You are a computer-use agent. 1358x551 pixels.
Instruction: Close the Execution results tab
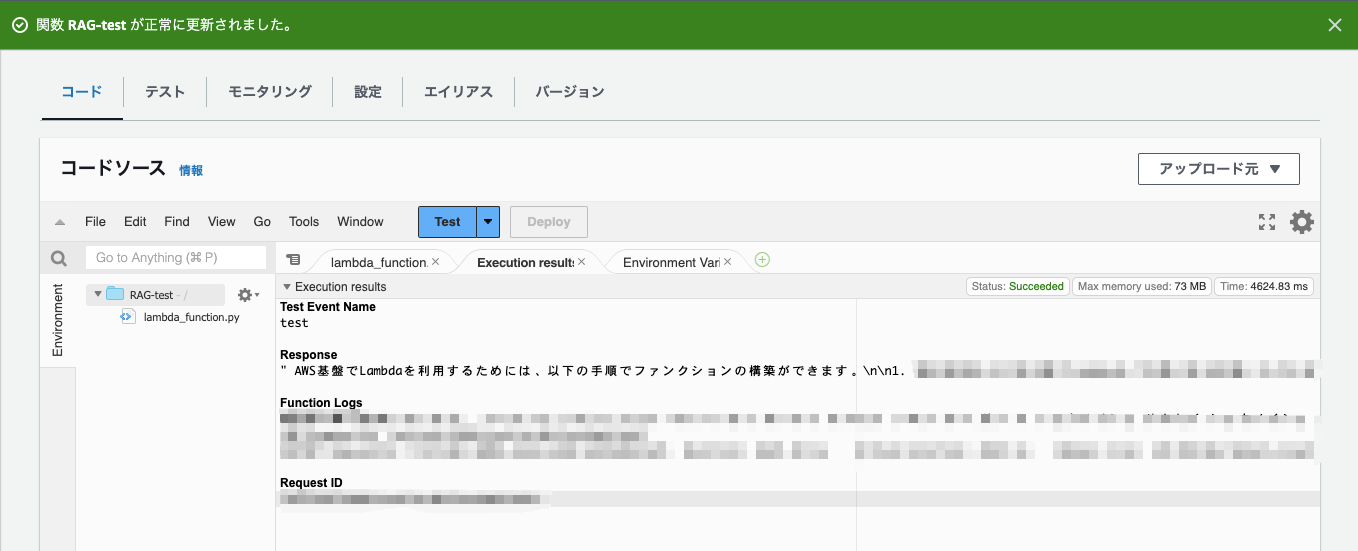pos(582,262)
